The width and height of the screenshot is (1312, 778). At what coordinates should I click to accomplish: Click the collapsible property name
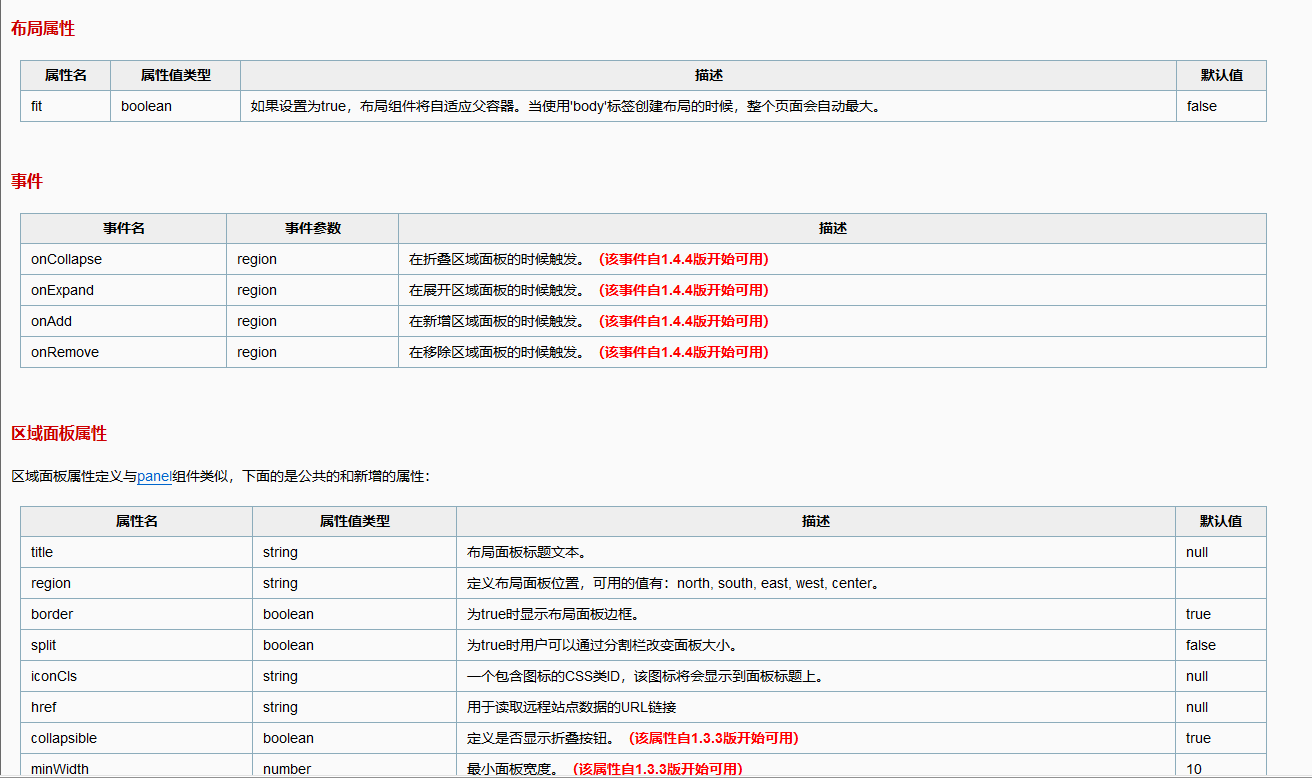pyautogui.click(x=64, y=738)
